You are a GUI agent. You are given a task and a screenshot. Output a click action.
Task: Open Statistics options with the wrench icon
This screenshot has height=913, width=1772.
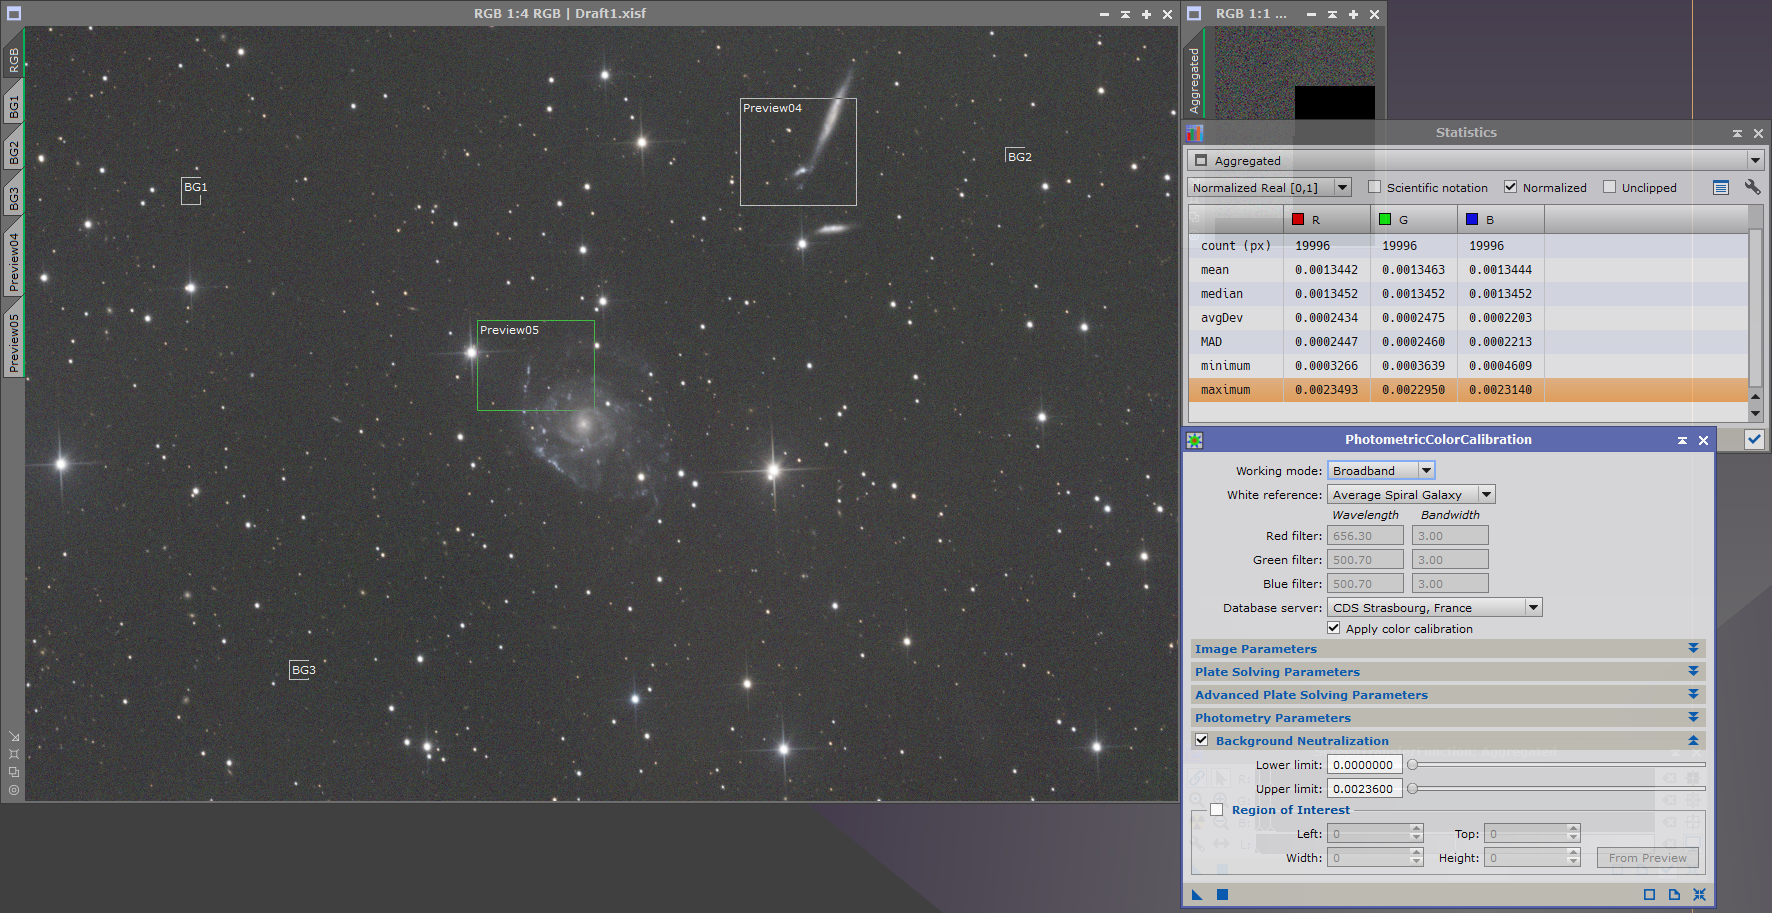click(x=1753, y=187)
